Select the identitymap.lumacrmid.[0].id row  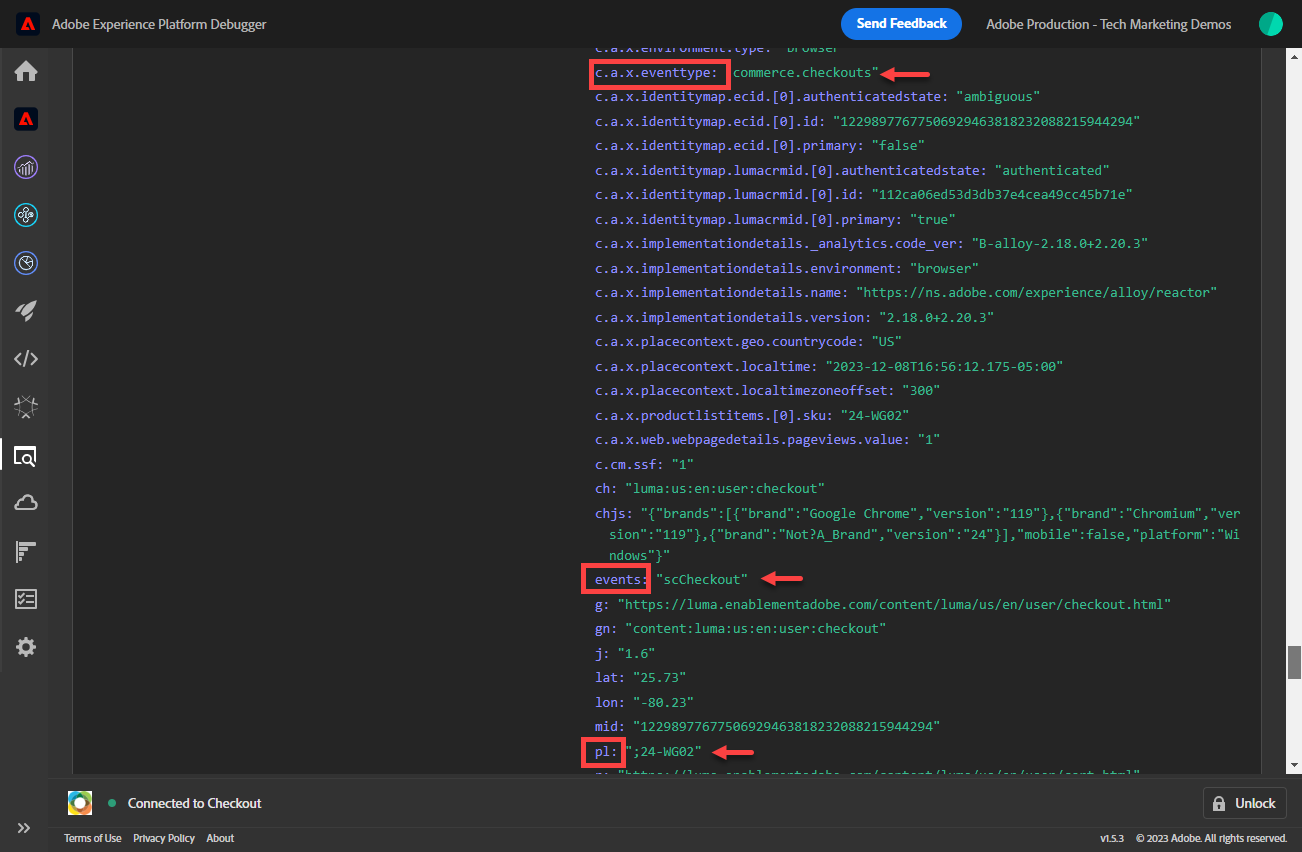pyautogui.click(x=863, y=194)
